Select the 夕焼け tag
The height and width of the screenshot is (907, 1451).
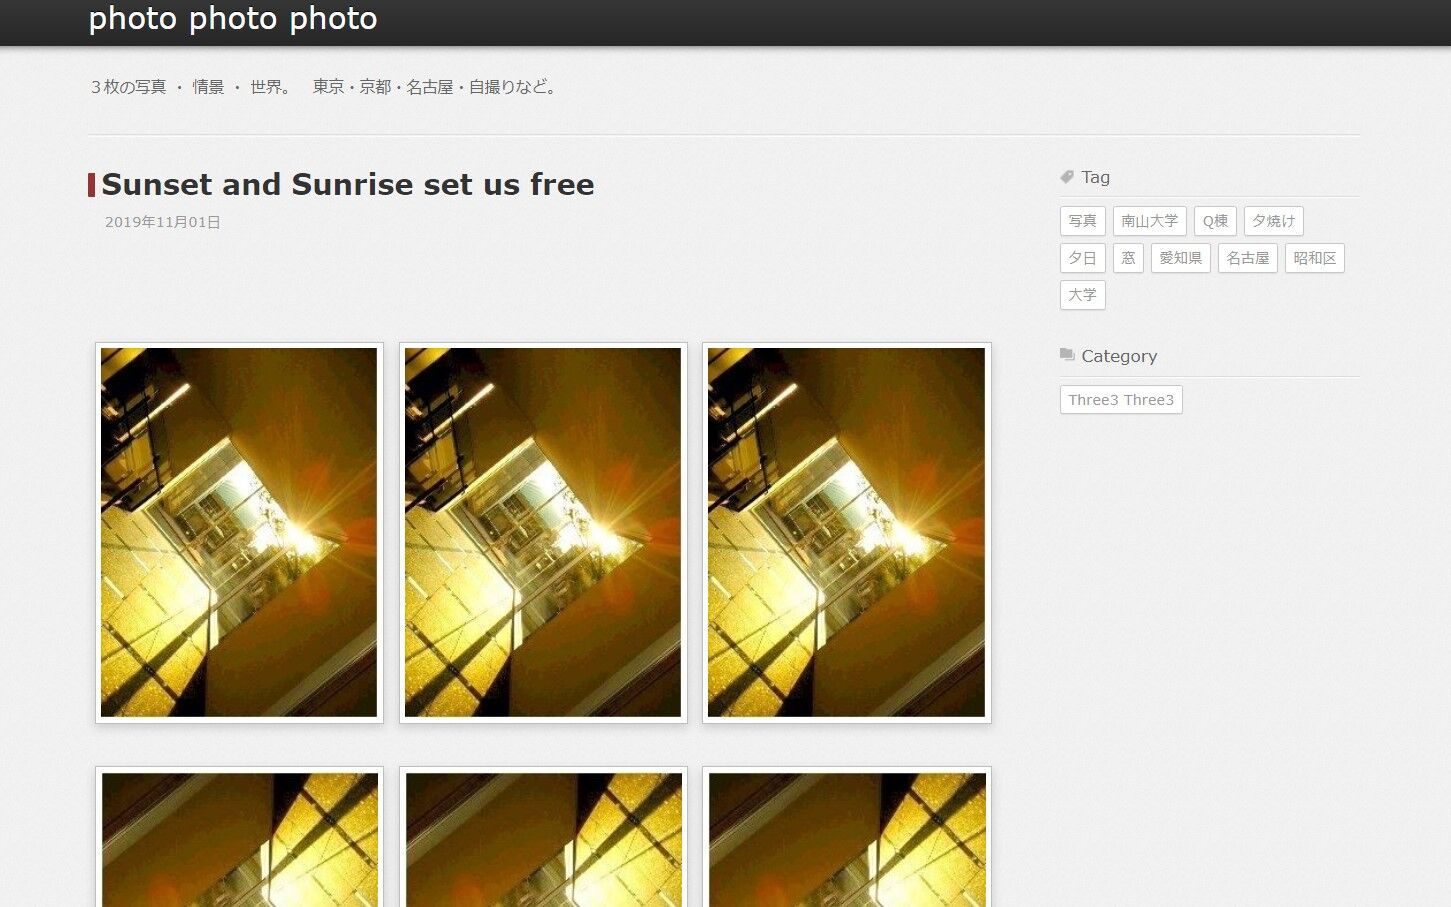point(1274,221)
